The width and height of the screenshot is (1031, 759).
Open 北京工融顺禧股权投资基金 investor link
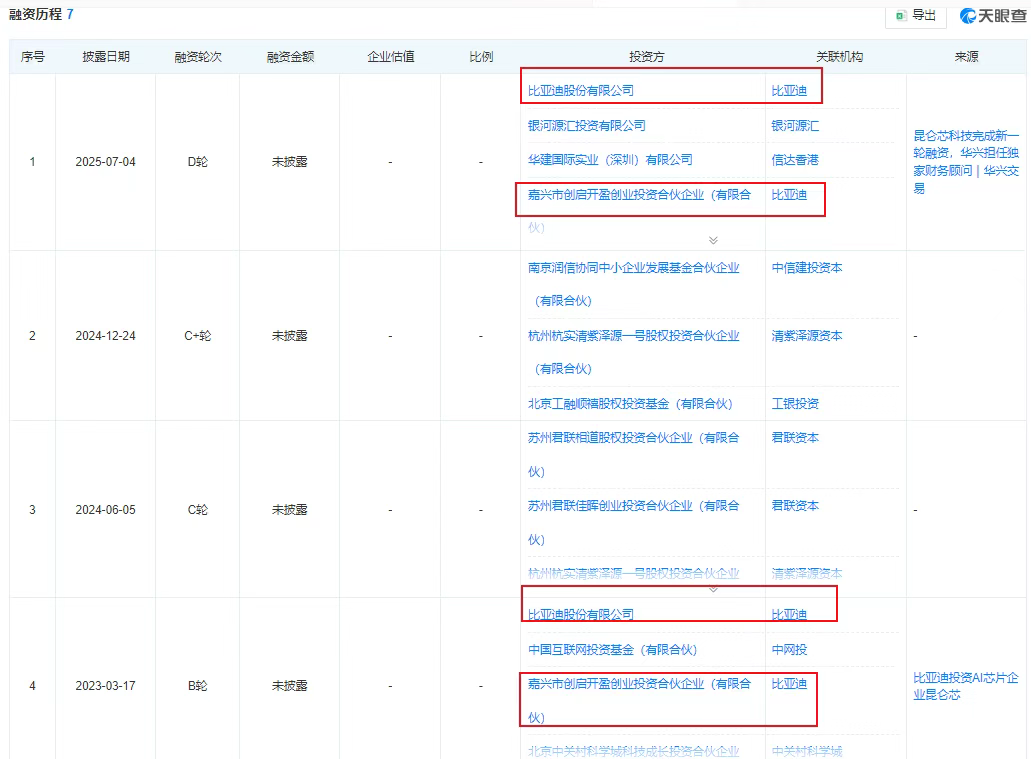point(630,404)
